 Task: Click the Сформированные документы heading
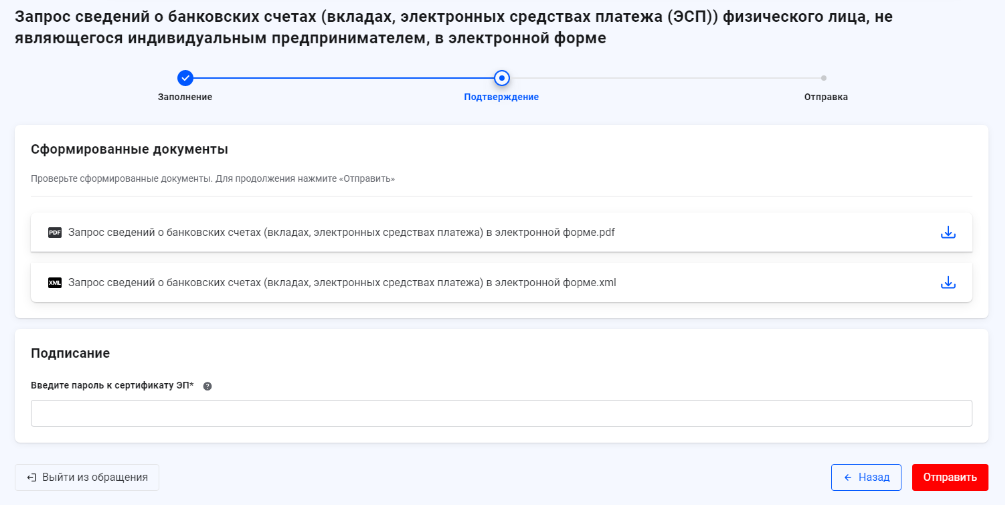coord(129,150)
